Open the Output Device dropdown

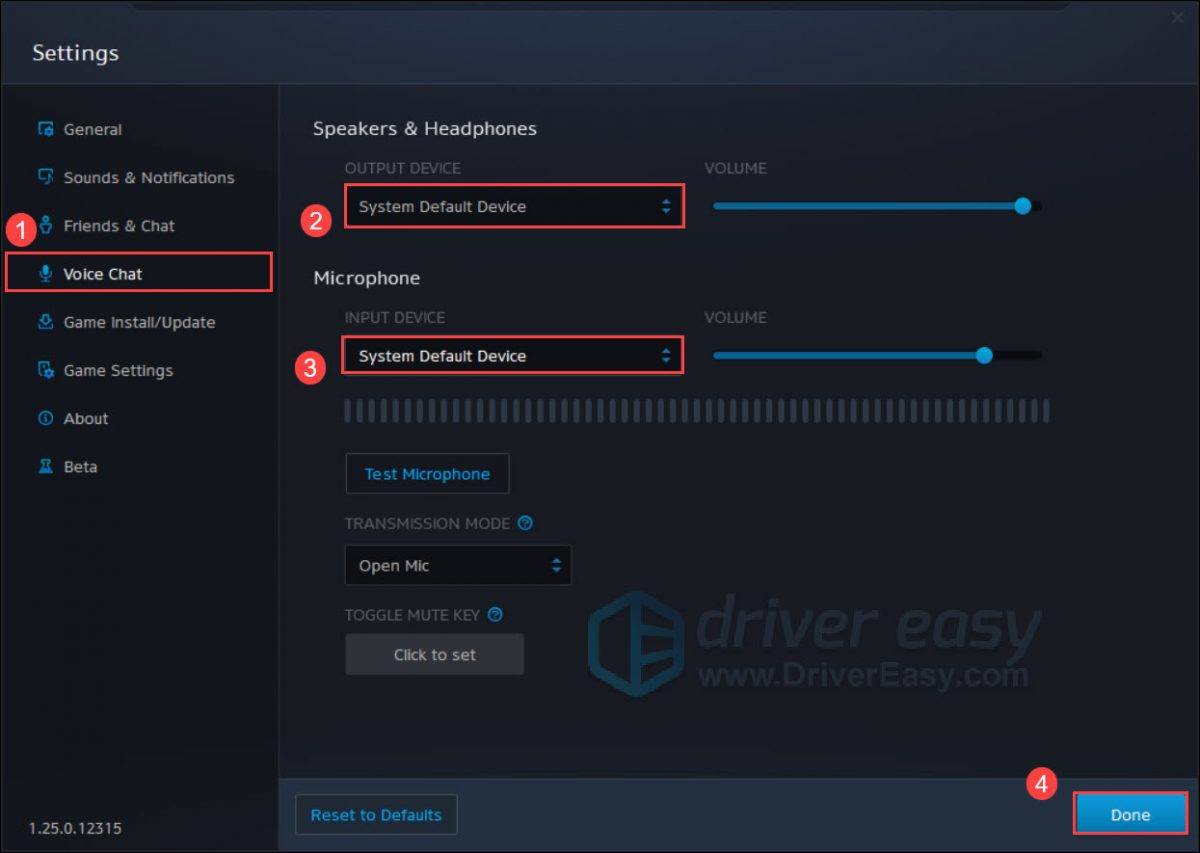[x=514, y=206]
